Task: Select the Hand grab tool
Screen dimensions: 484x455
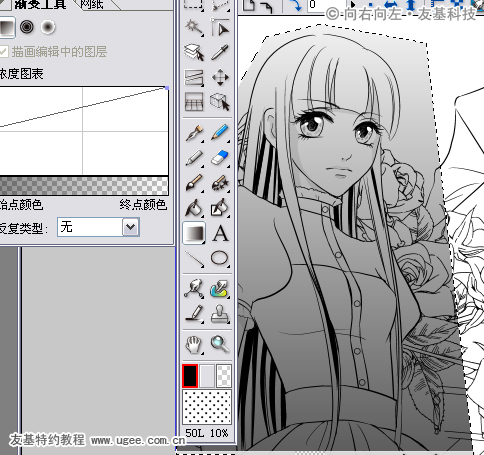Action: (x=194, y=344)
